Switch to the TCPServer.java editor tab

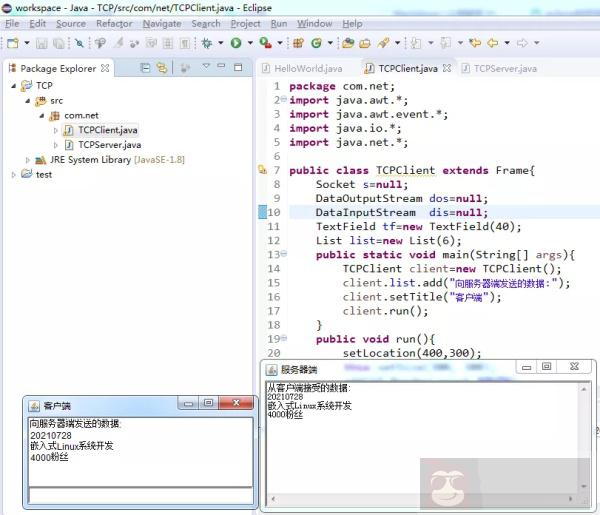pos(504,69)
